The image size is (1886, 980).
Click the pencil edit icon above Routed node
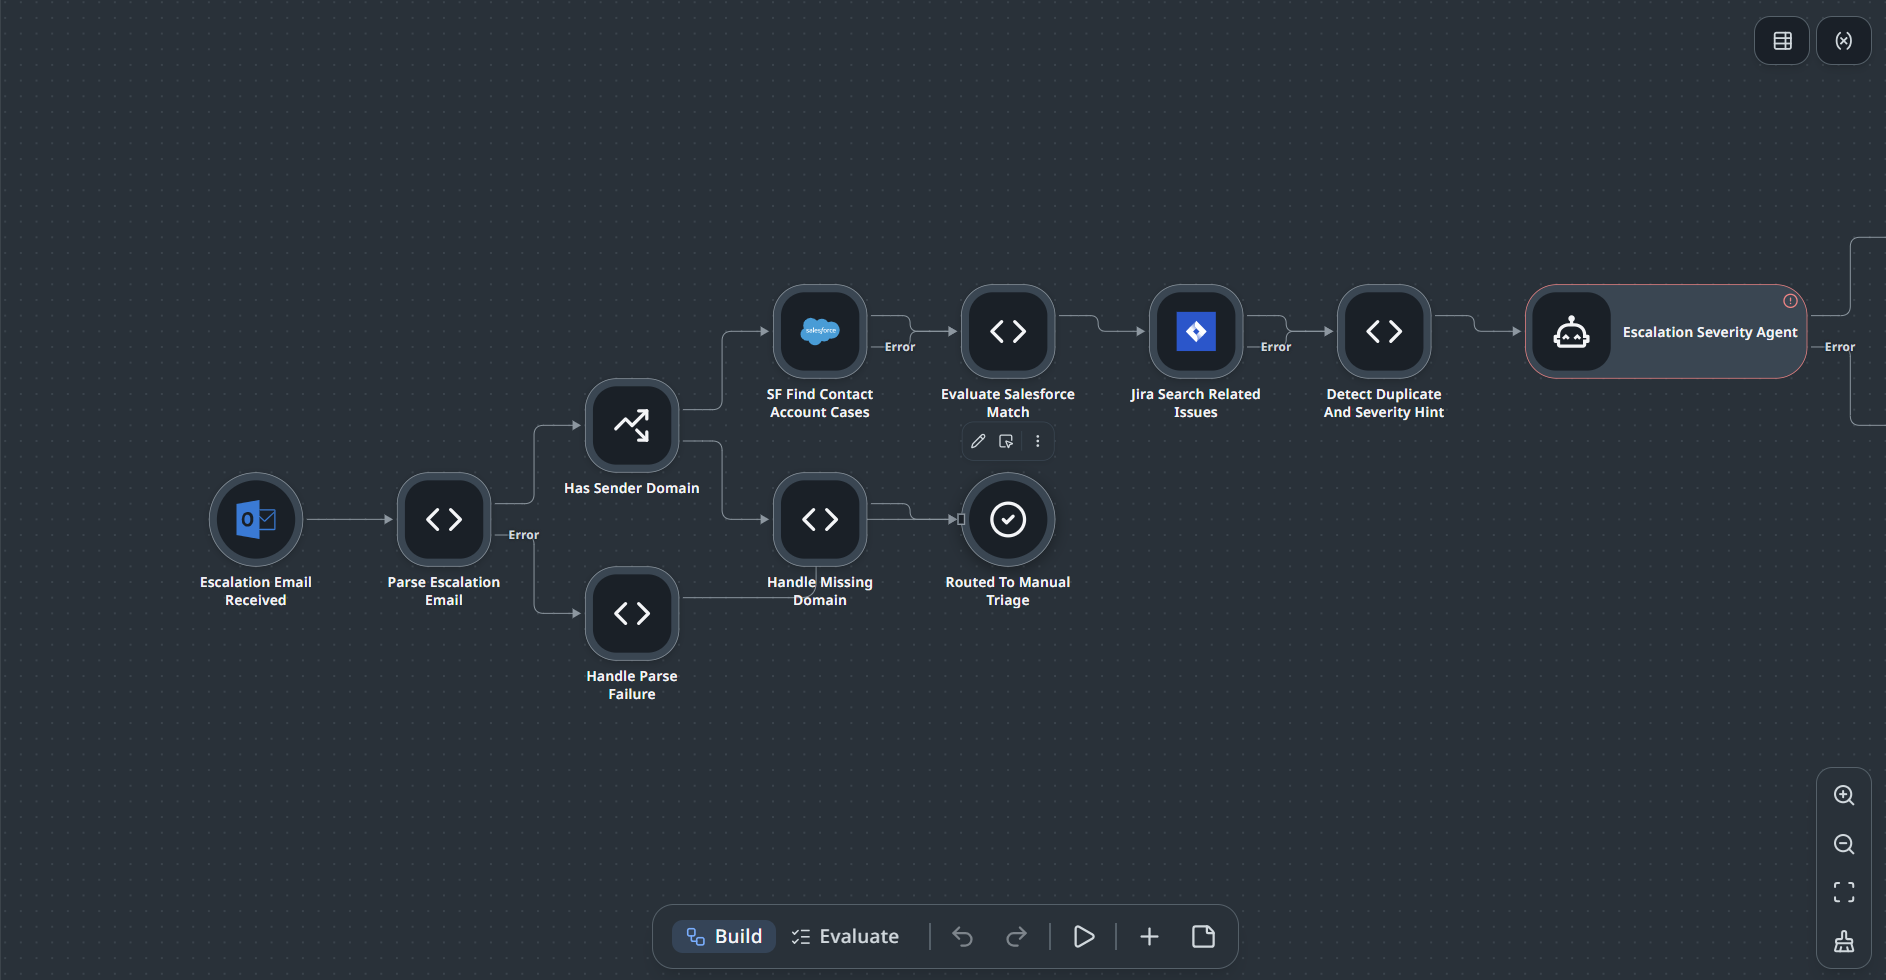coord(978,441)
